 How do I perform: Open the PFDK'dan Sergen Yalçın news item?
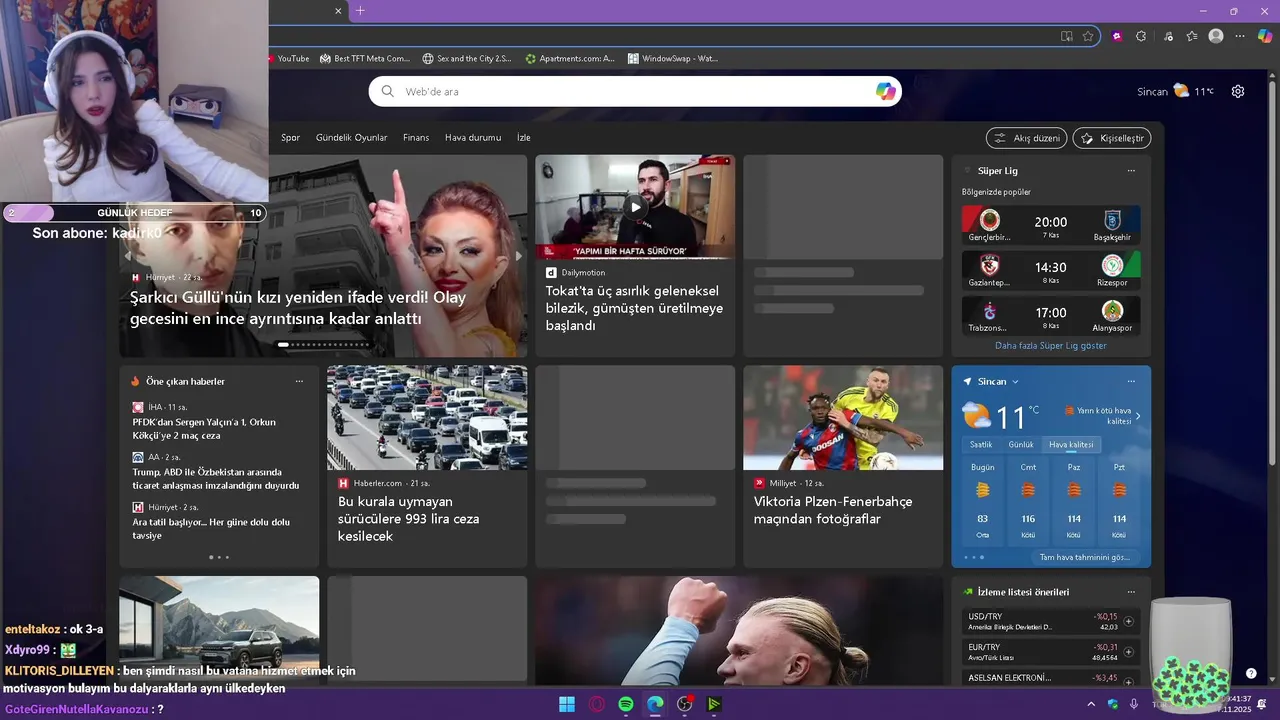click(x=204, y=429)
